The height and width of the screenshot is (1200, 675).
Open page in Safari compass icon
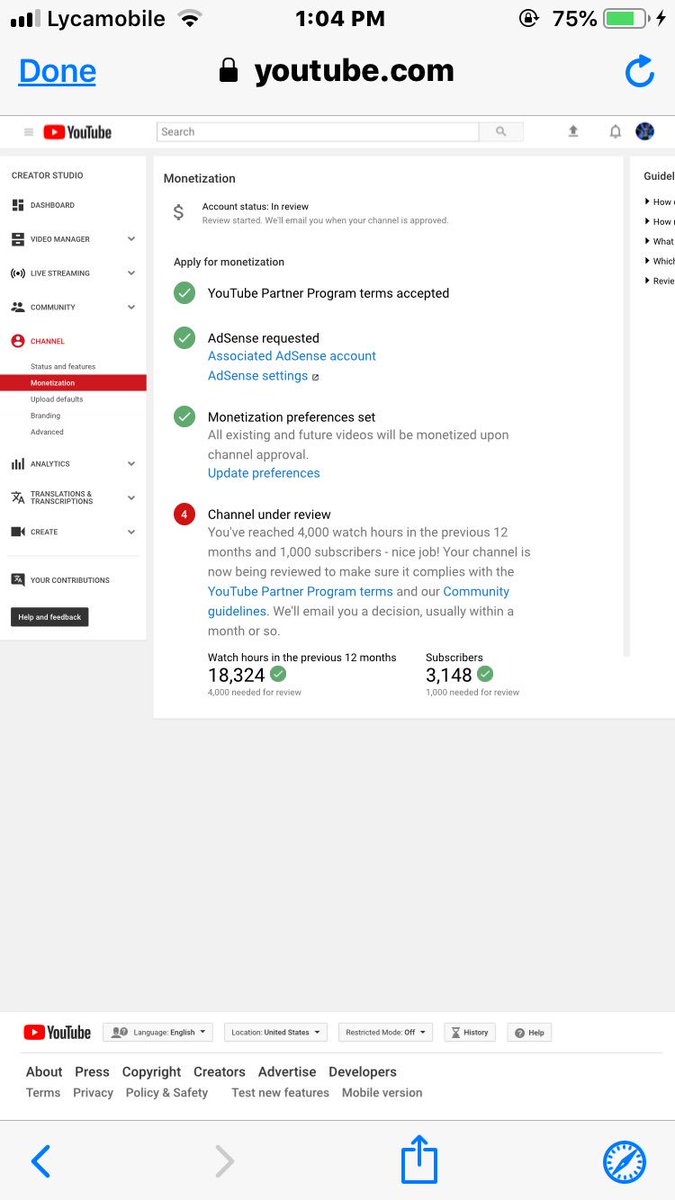[625, 1162]
